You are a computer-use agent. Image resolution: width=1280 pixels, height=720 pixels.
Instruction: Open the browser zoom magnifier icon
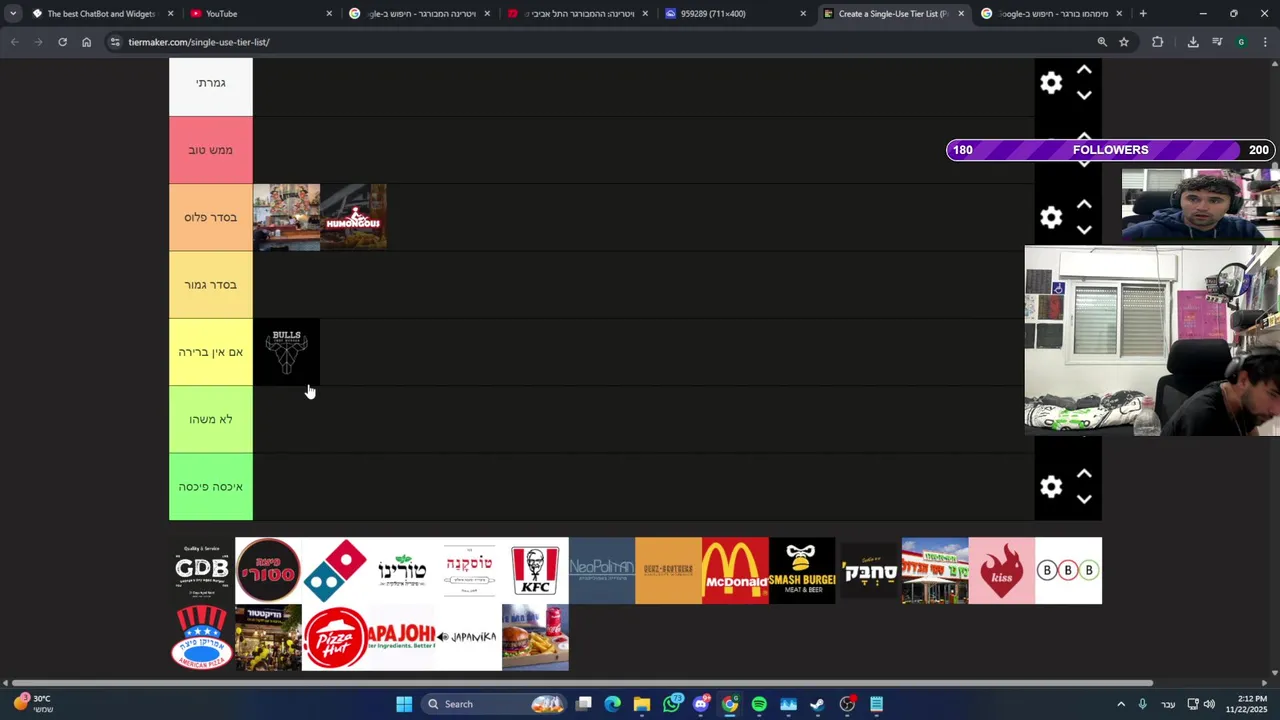point(1102,42)
